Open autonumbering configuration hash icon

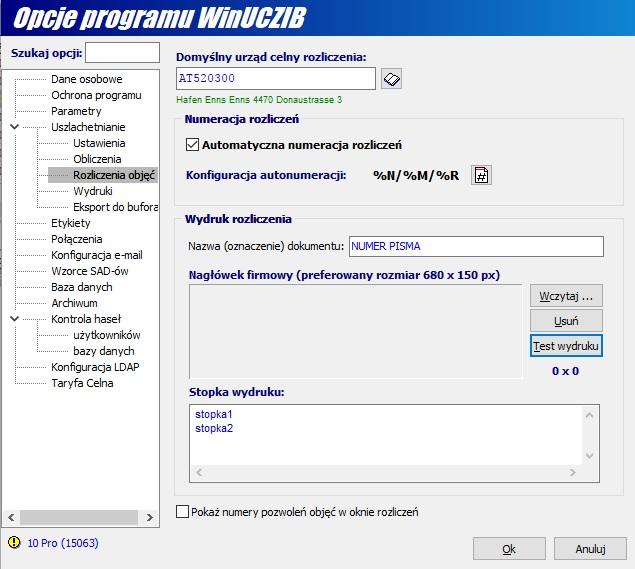pyautogui.click(x=481, y=175)
